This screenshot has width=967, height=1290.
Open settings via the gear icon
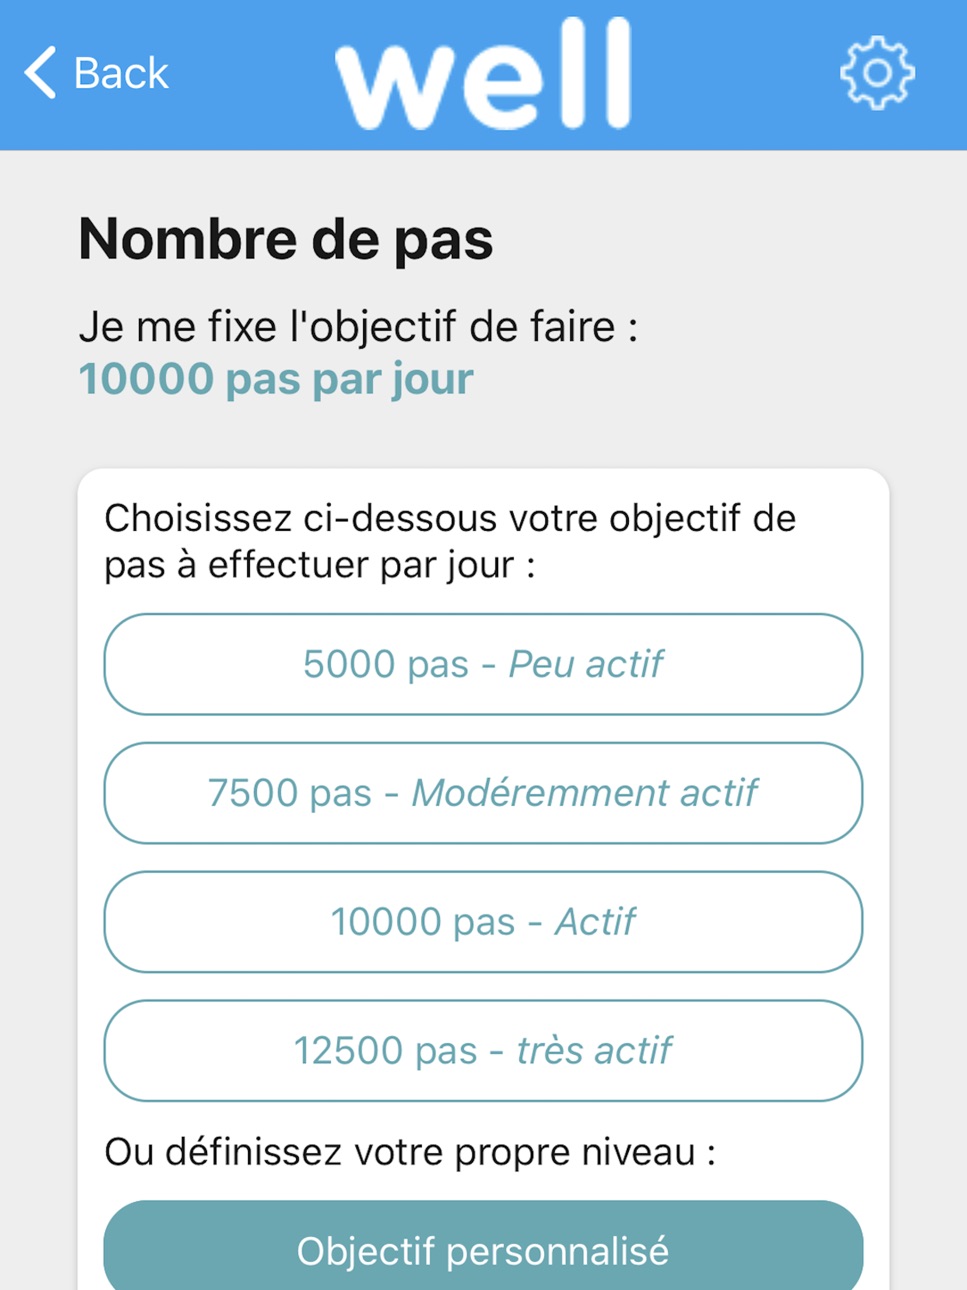(x=877, y=73)
